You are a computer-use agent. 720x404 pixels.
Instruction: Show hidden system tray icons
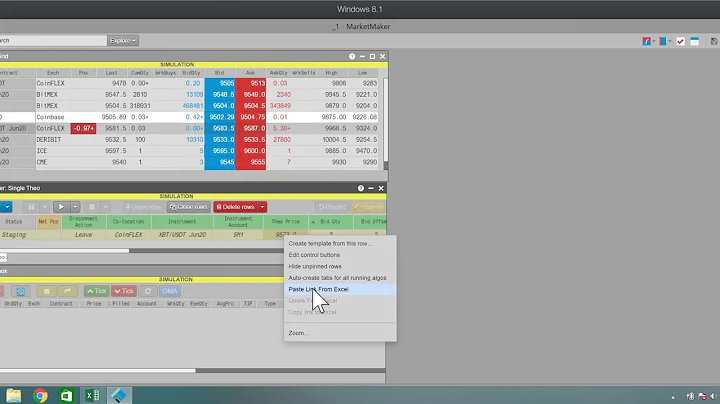pos(673,397)
